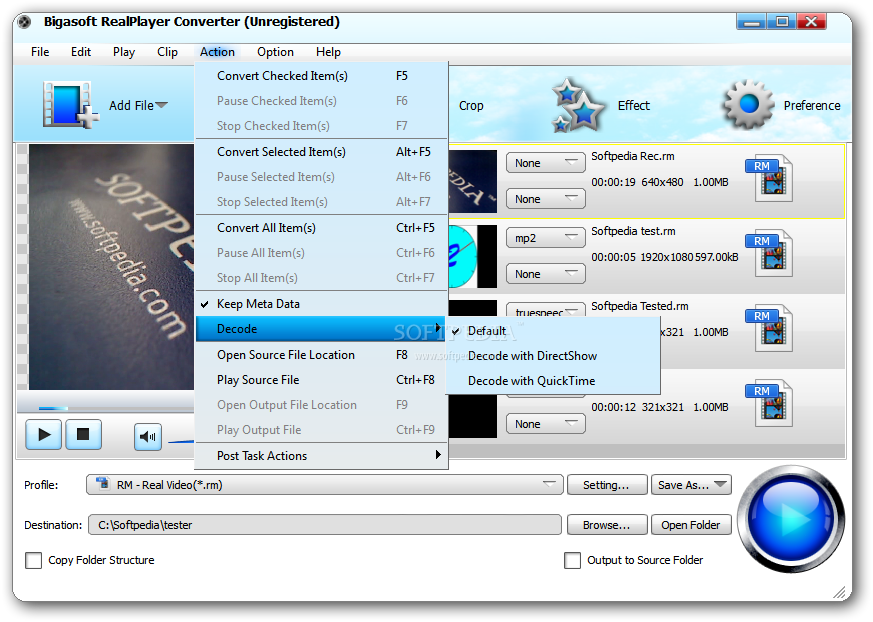Viewport: 873px width, 622px height.
Task: Click the Crop toolbar button
Action: 471,106
